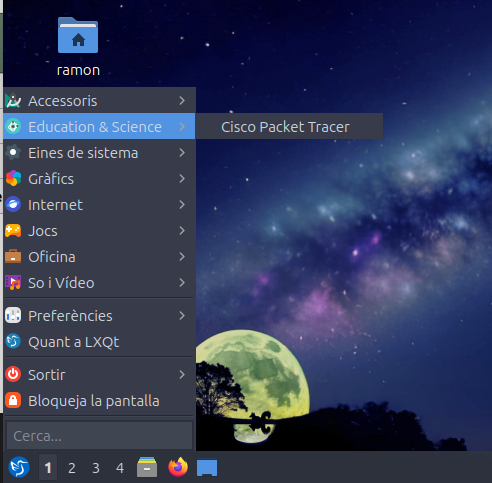Click the Oficina briefcase icon
The image size is (492, 483).
[x=13, y=256]
